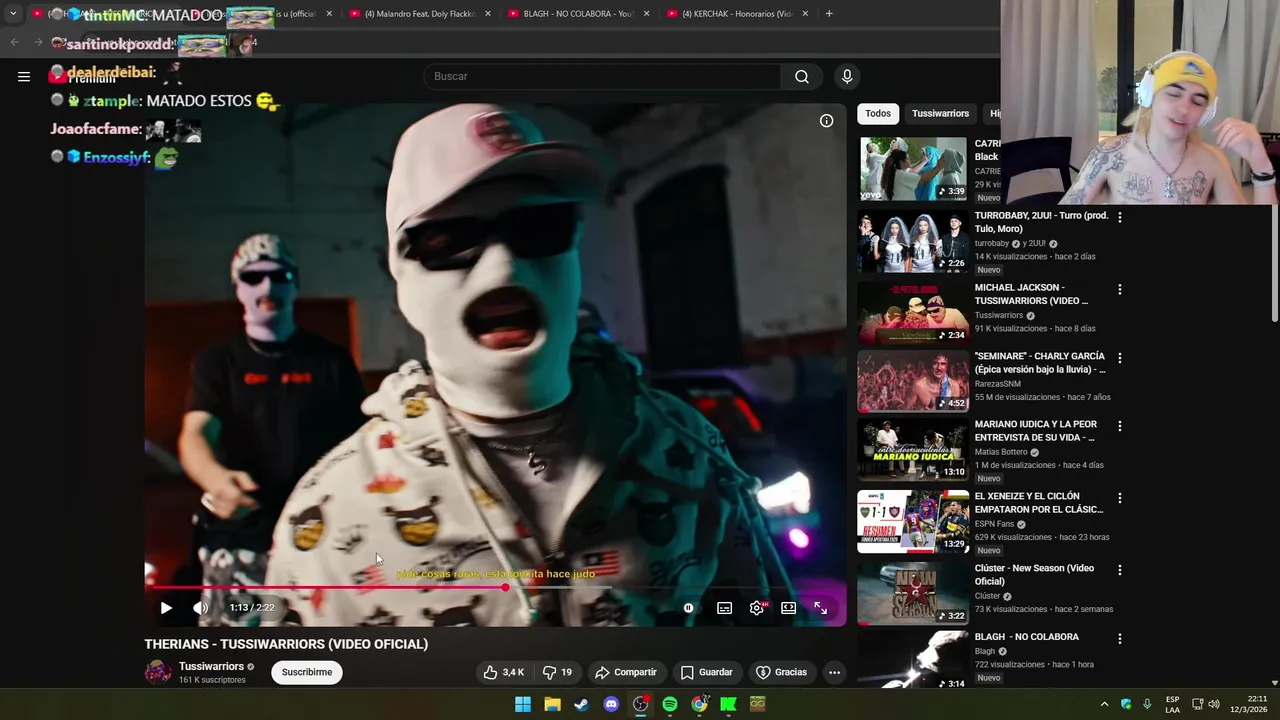Expand the browser tab search dropdown arrow
Screen dimensions: 1280x720
tap(13, 14)
